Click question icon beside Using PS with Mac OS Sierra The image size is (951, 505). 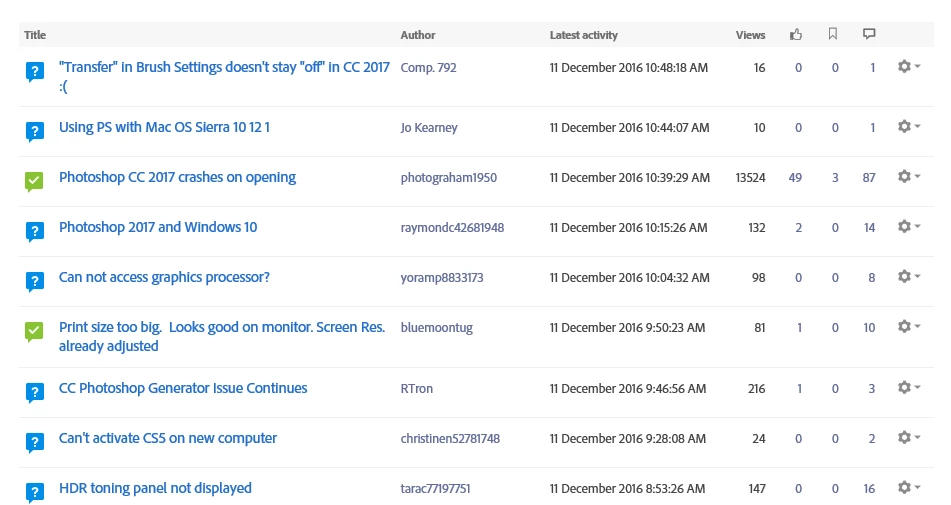point(35,132)
